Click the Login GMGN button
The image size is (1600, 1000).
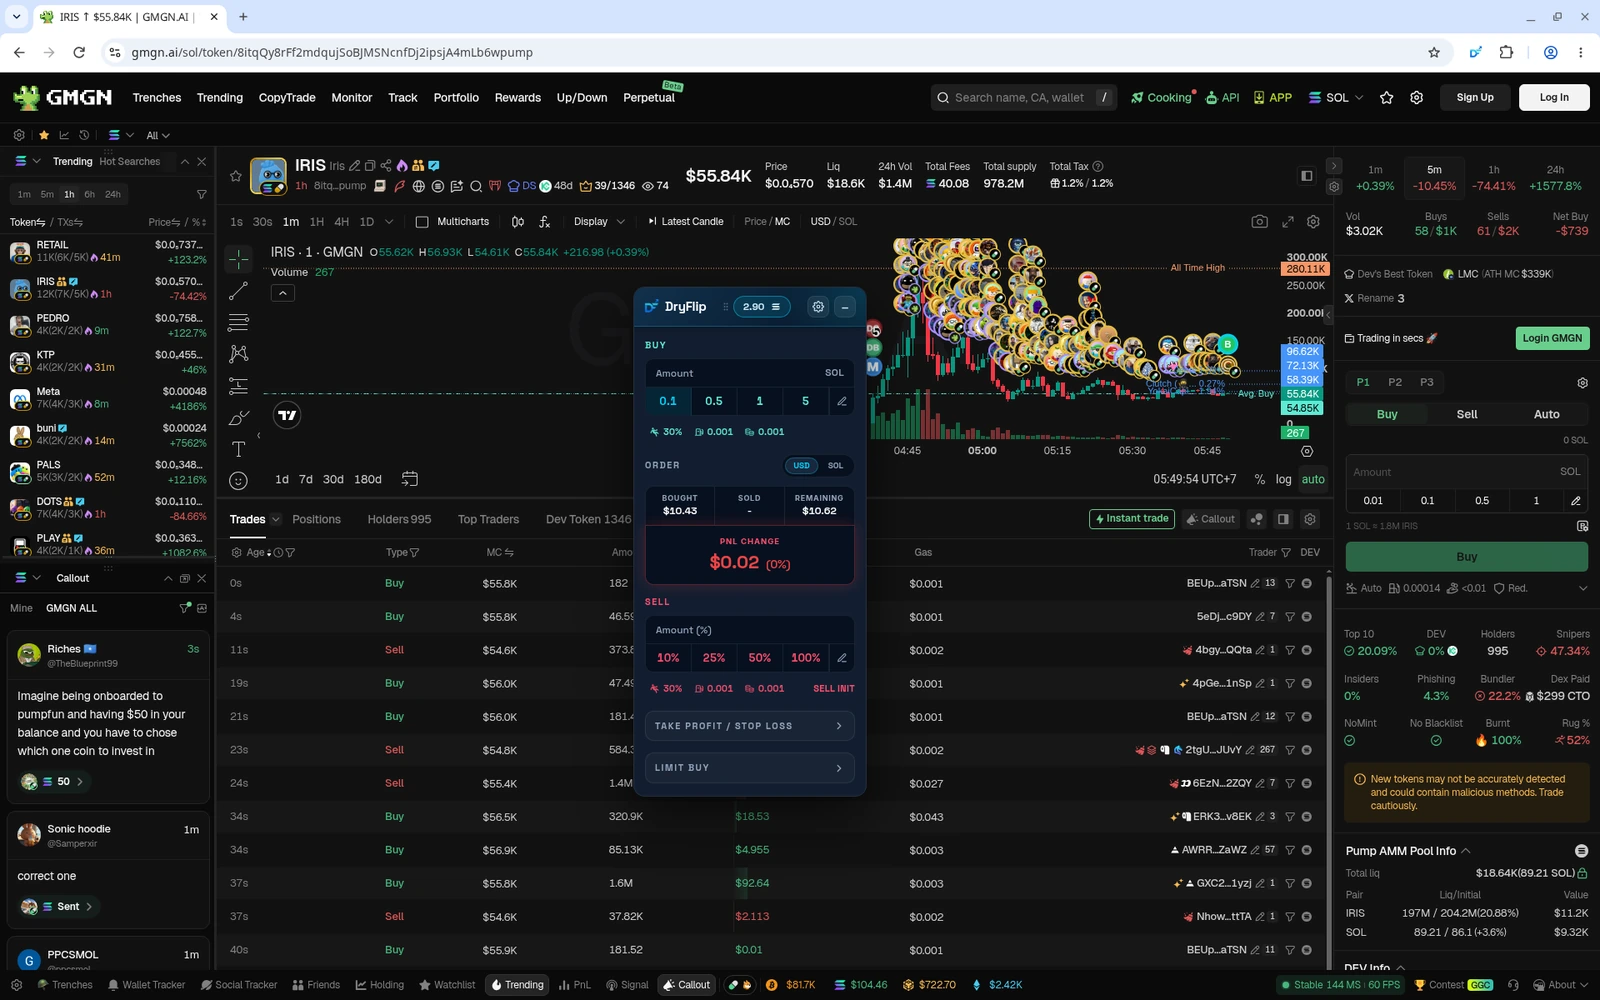tap(1552, 338)
